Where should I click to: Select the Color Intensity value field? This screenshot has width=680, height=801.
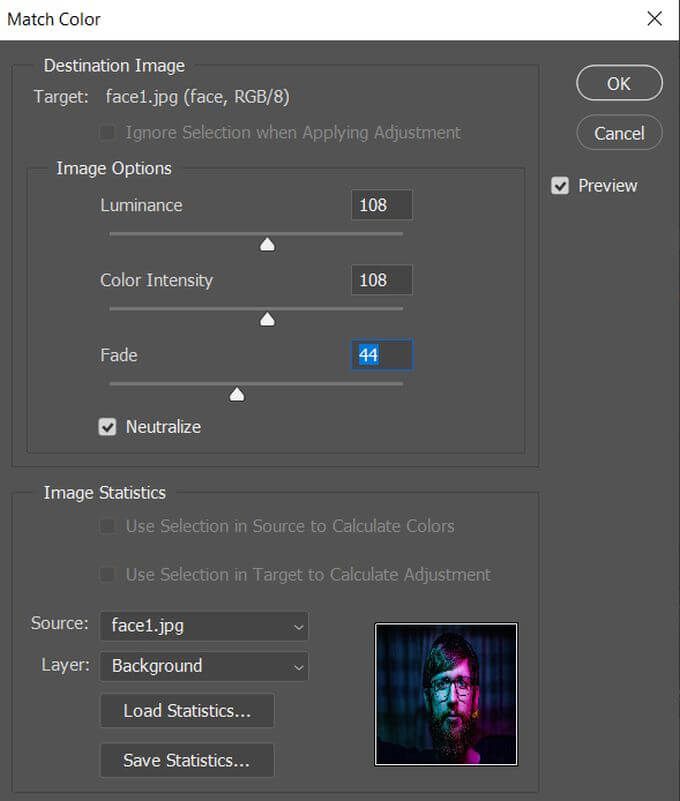click(x=381, y=280)
